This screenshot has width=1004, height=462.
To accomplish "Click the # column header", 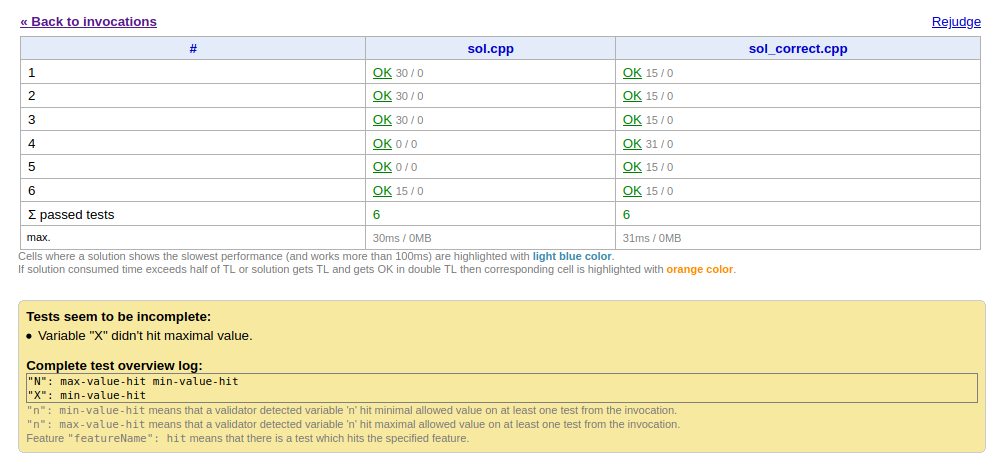I will pyautogui.click(x=193, y=49).
